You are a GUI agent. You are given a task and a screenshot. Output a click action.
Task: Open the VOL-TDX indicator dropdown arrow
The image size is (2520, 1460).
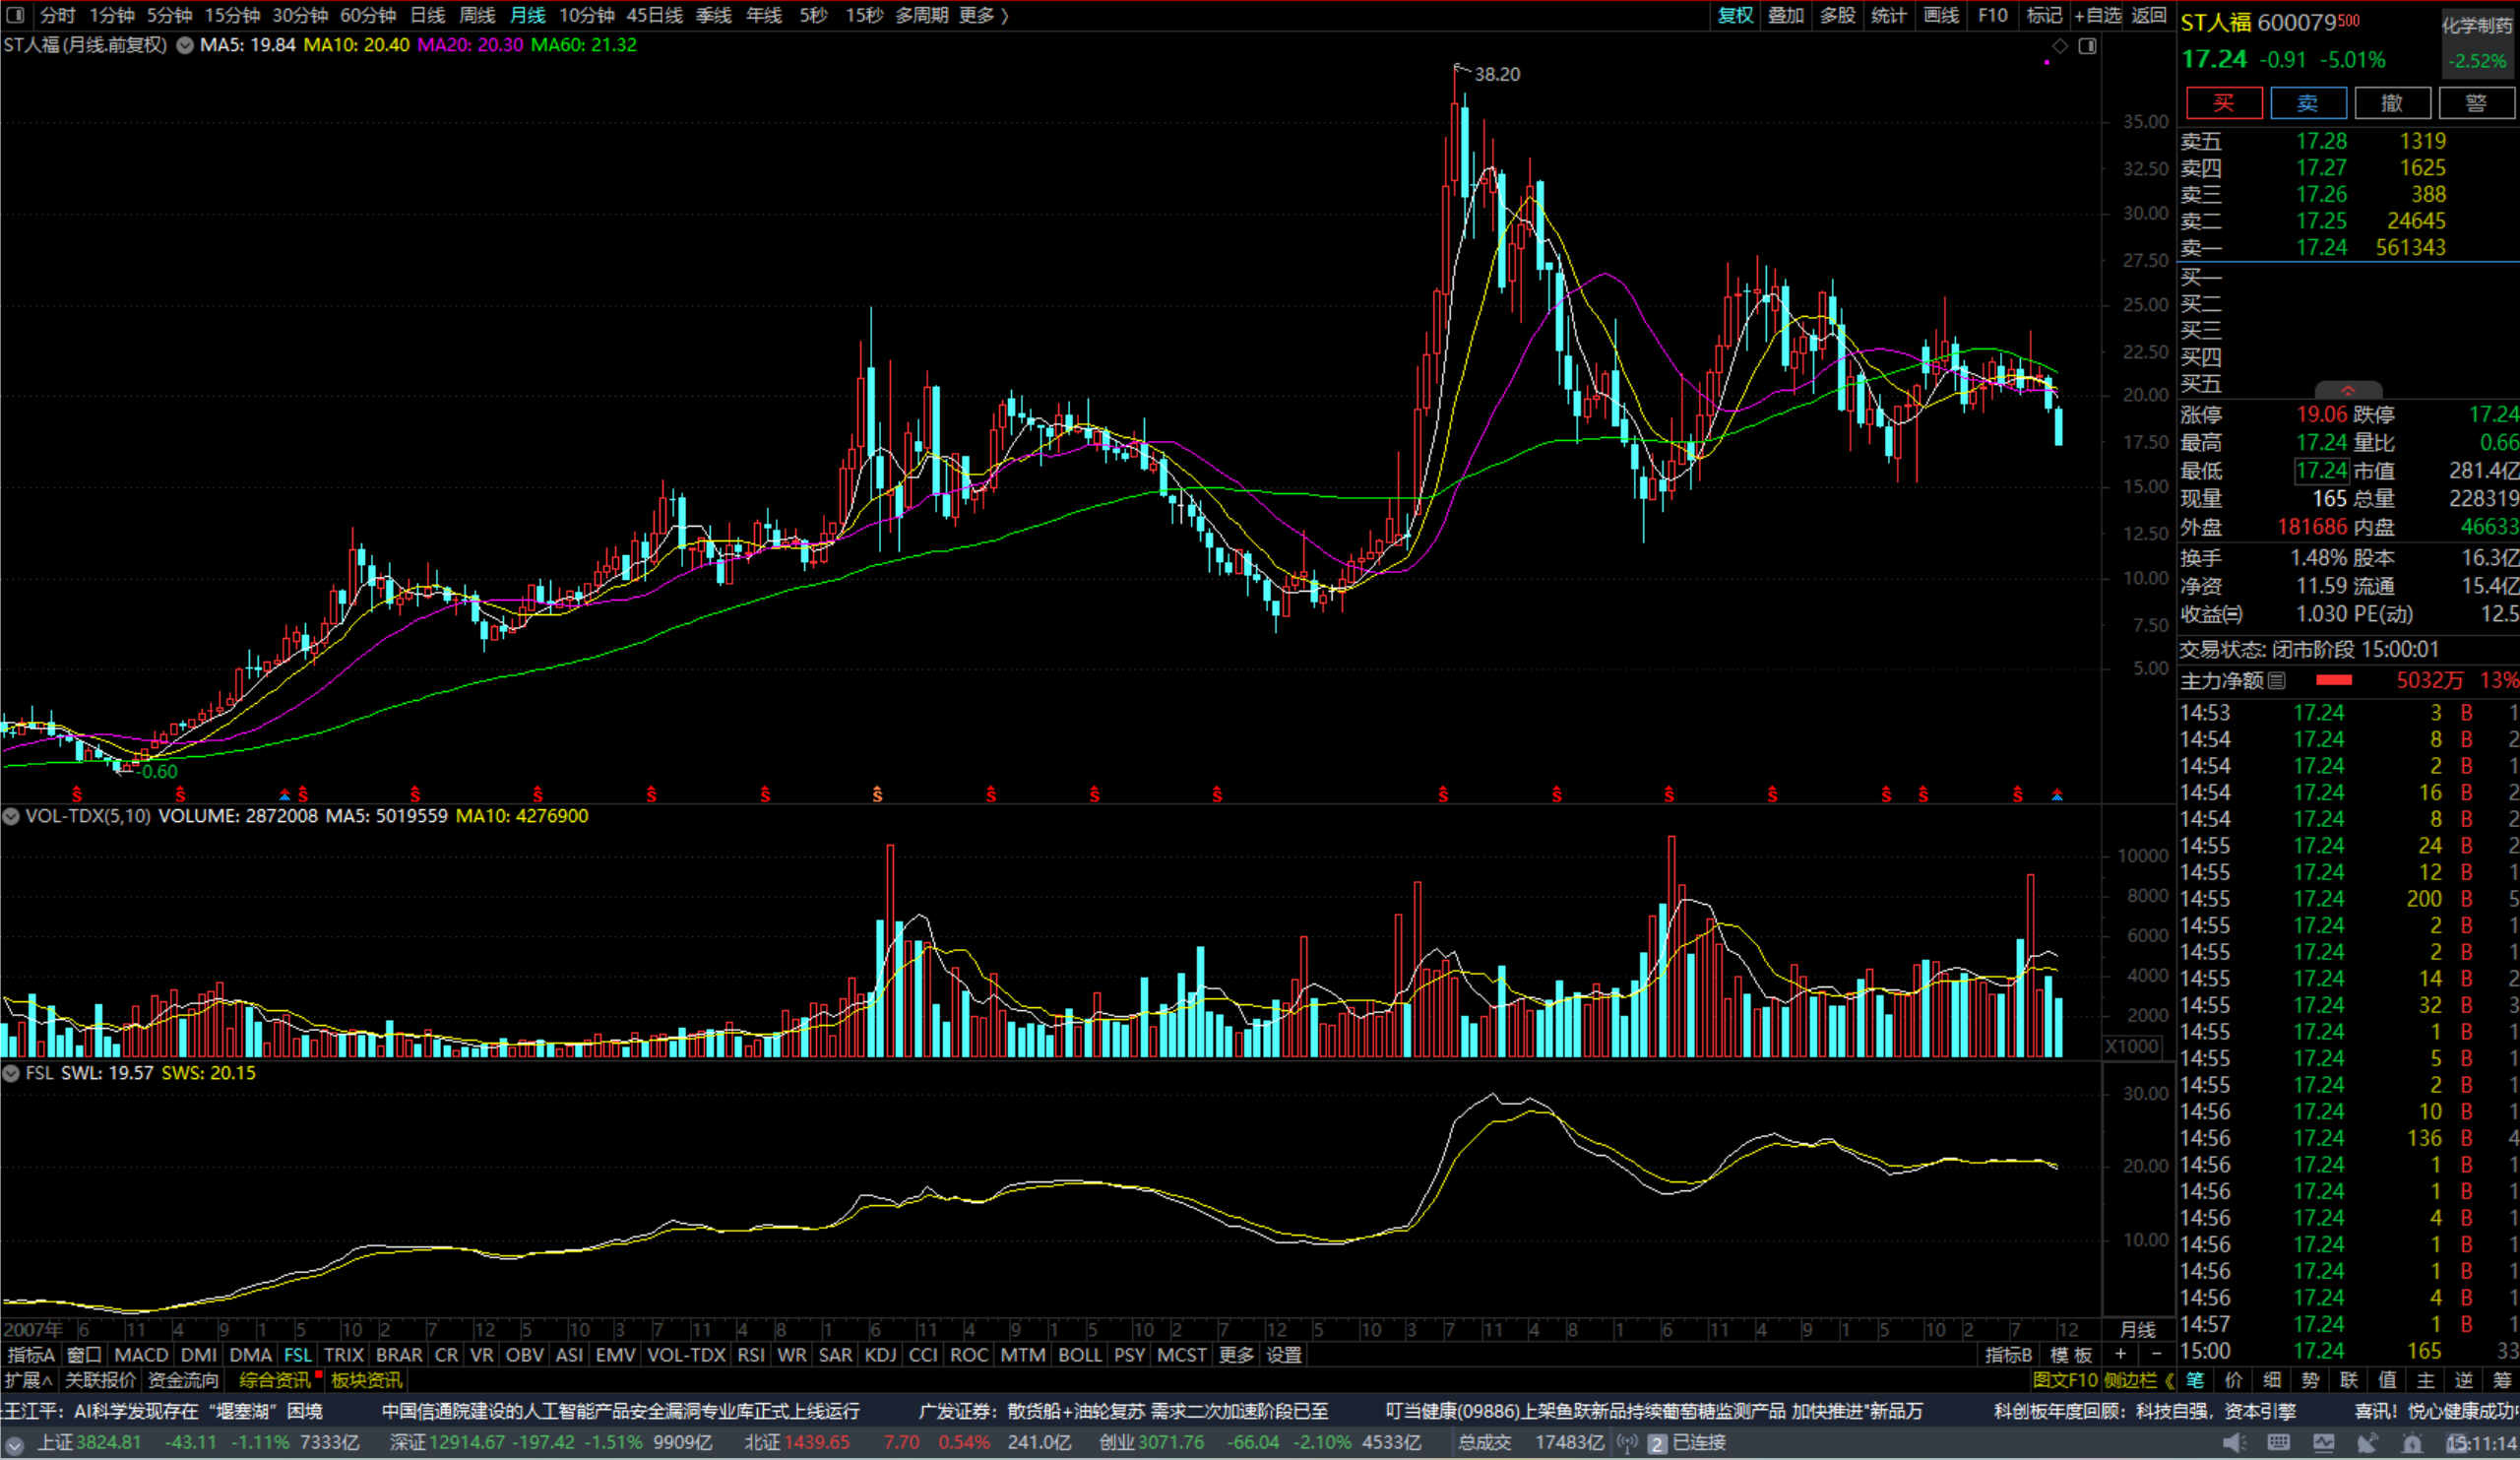tap(11, 816)
